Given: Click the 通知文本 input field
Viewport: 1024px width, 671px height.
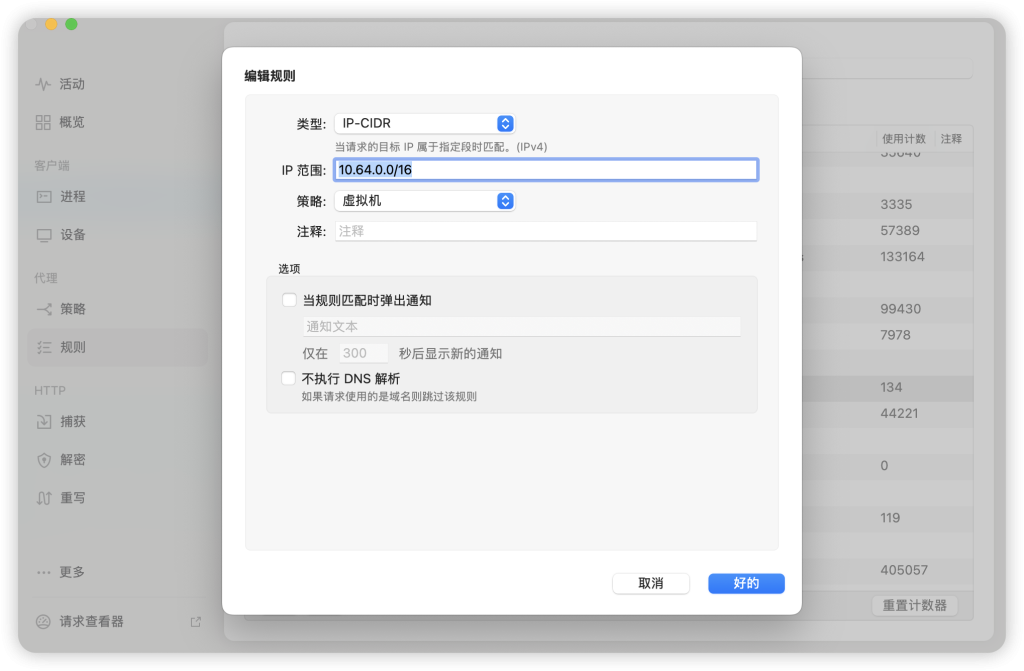Looking at the screenshot, I should [x=522, y=327].
